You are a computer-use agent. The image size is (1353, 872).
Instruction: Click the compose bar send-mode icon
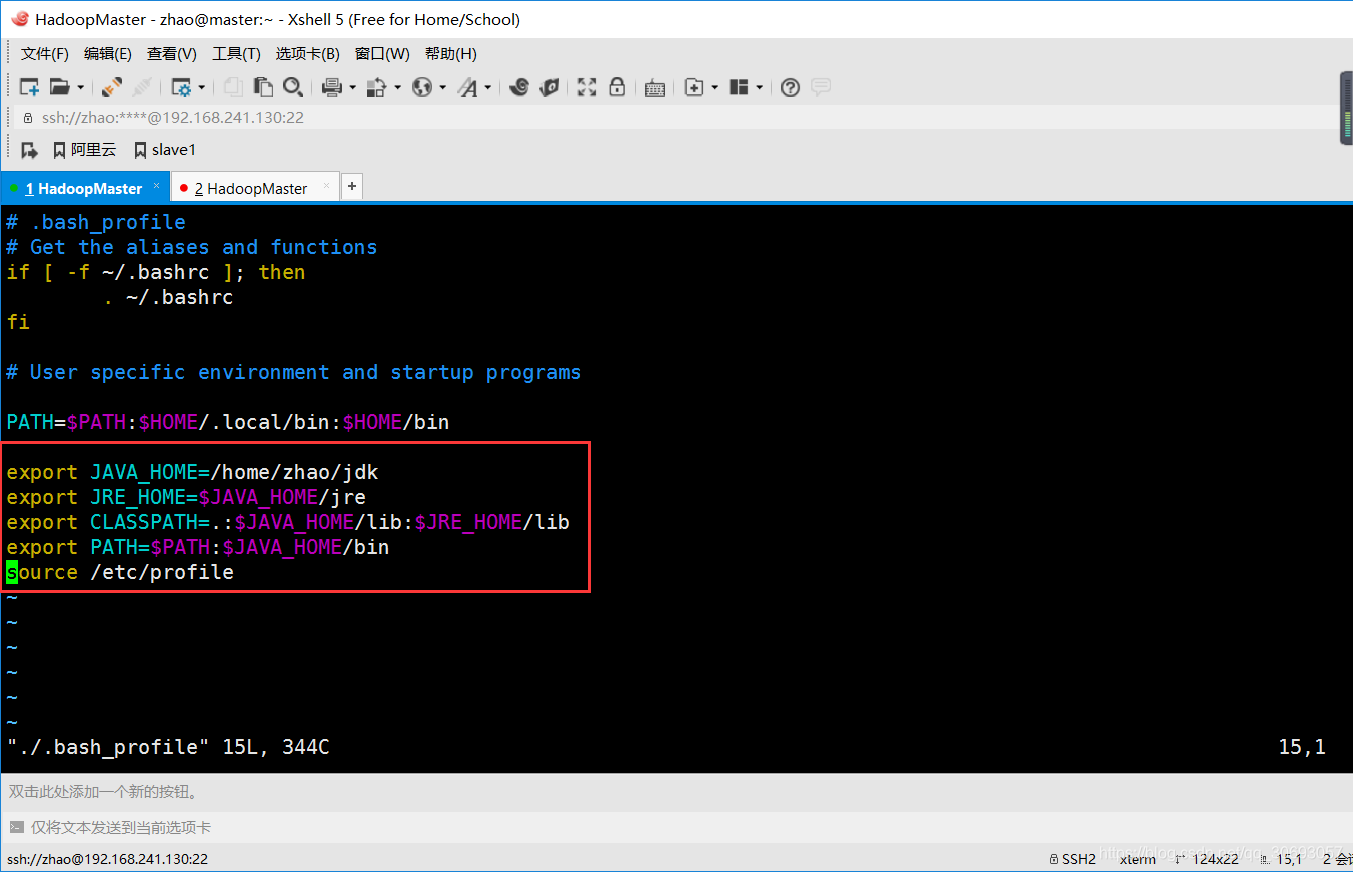pos(16,827)
